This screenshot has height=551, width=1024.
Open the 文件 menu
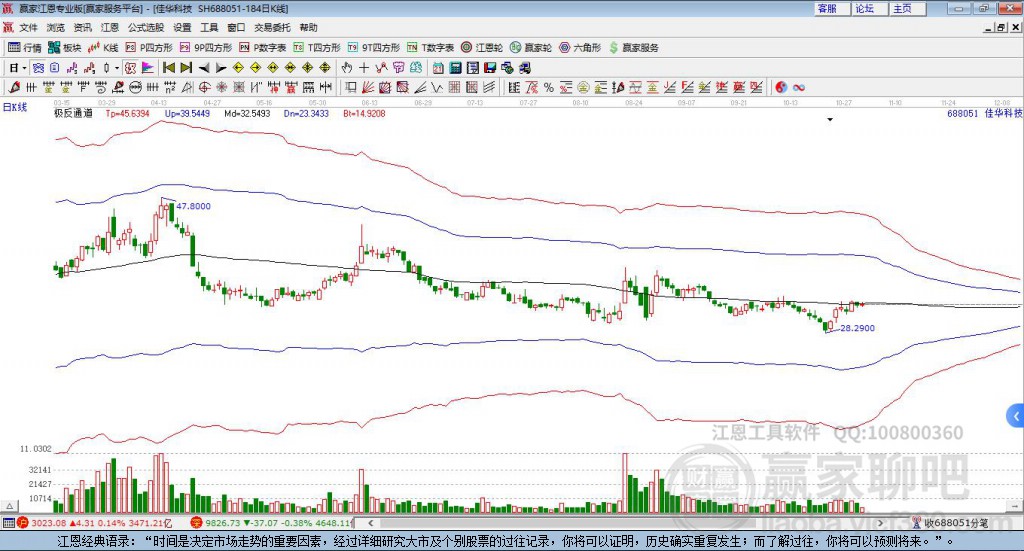[x=28, y=27]
